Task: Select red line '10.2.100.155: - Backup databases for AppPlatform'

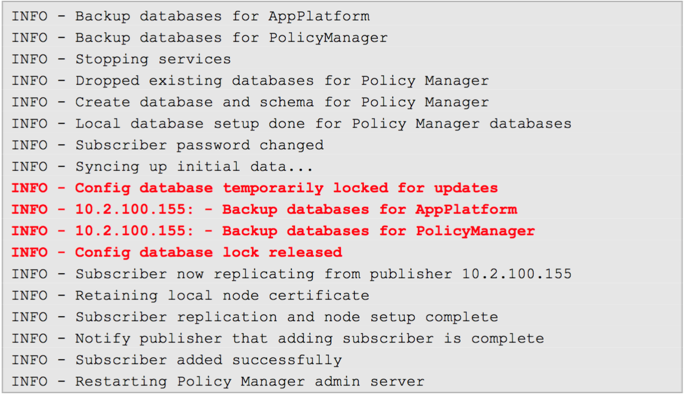Action: 264,210
